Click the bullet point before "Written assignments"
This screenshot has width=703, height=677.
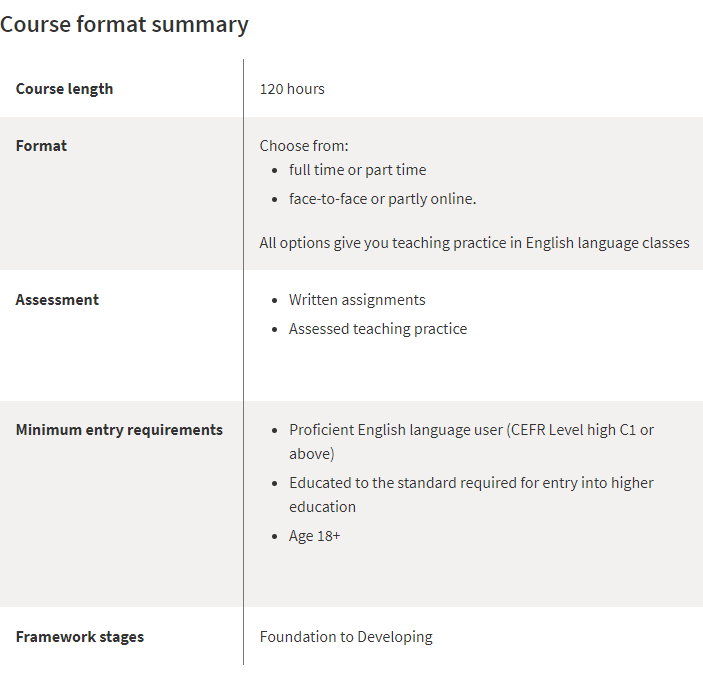coord(276,301)
